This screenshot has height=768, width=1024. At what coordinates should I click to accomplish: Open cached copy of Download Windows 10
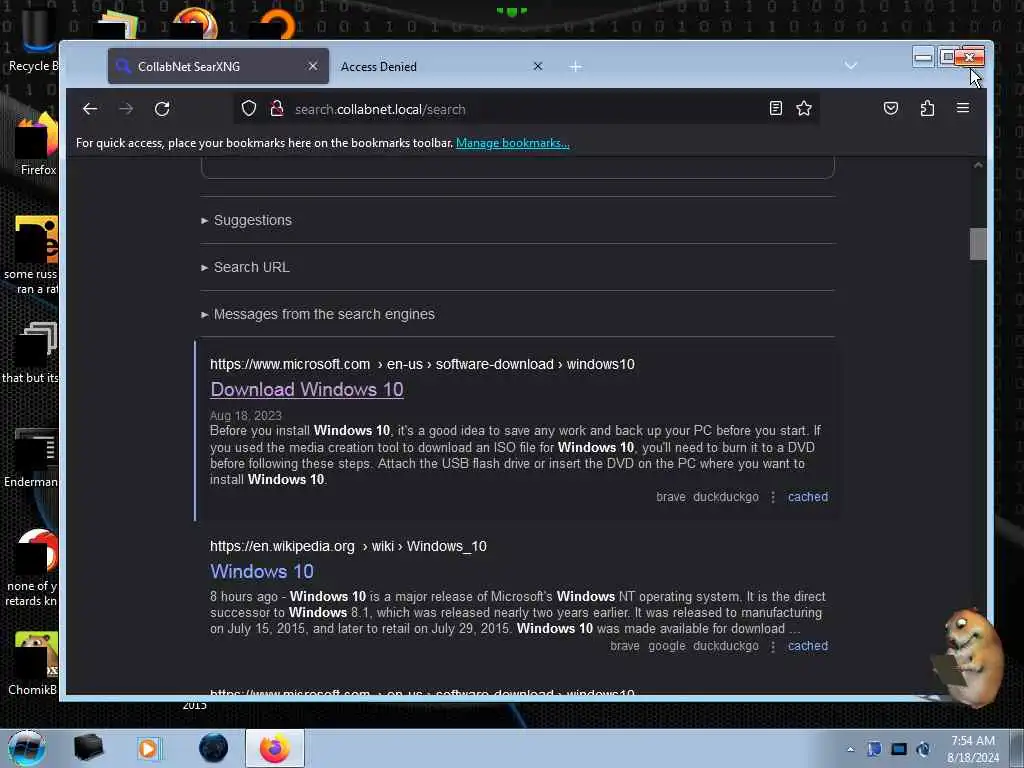[808, 497]
